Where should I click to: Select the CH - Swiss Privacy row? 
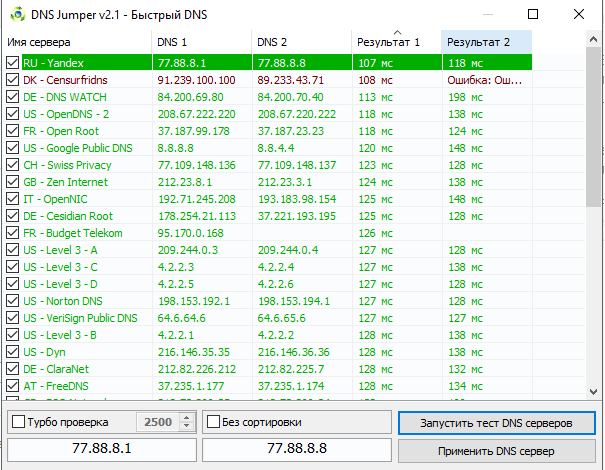coord(269,165)
